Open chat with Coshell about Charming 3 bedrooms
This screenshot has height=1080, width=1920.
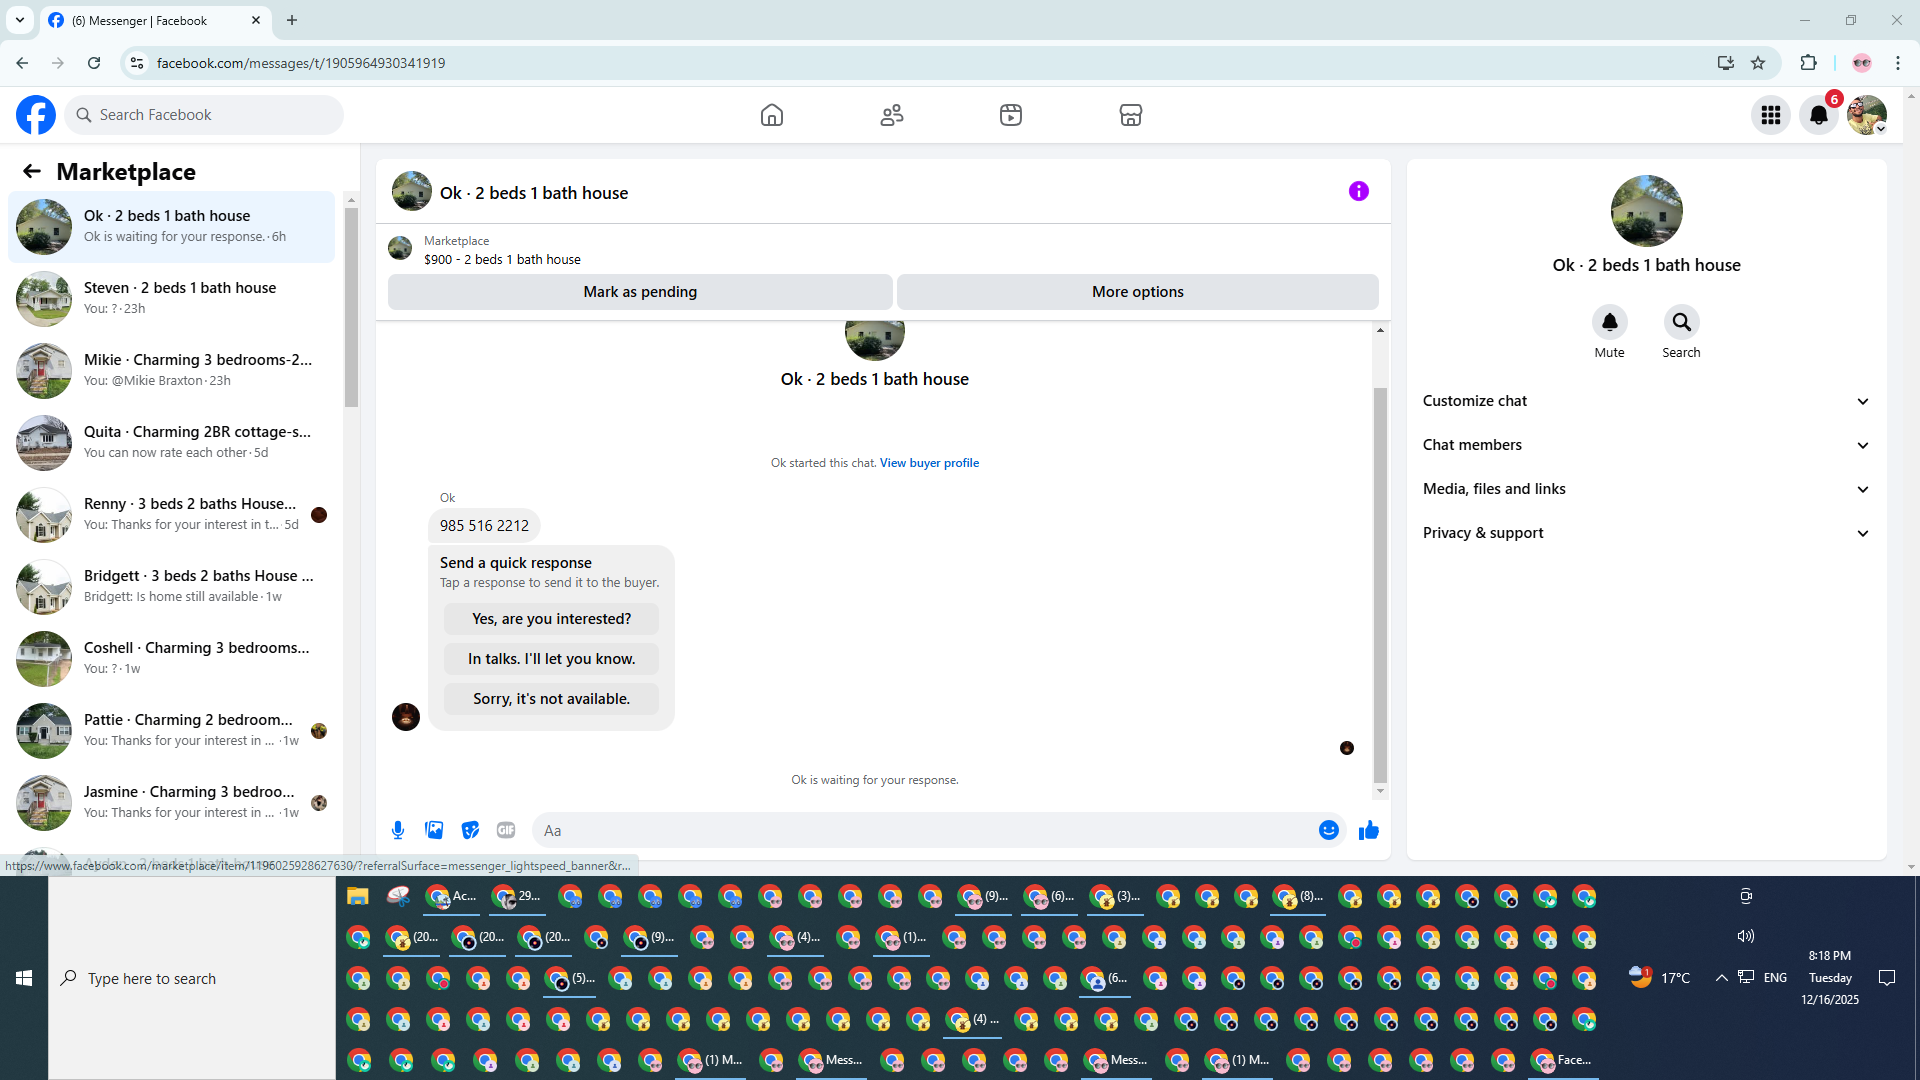171,659
